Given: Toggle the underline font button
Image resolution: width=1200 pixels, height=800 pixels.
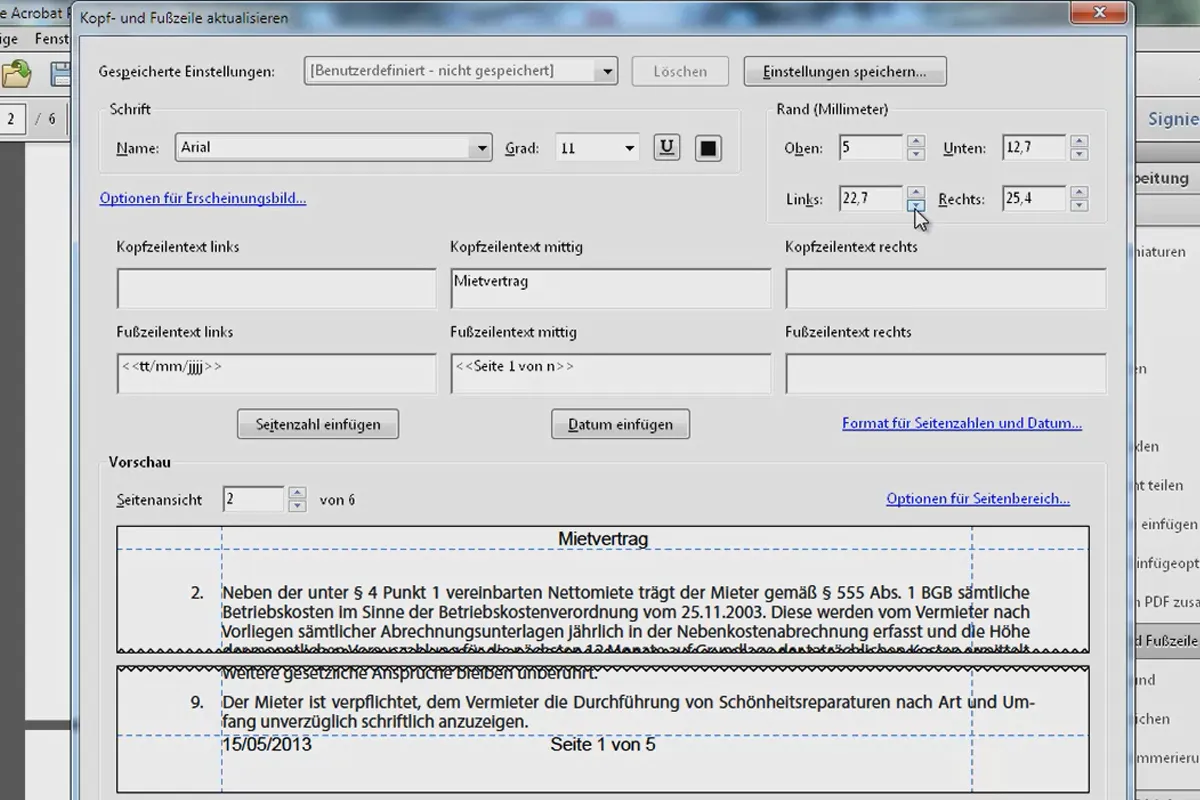Looking at the screenshot, I should pos(667,148).
